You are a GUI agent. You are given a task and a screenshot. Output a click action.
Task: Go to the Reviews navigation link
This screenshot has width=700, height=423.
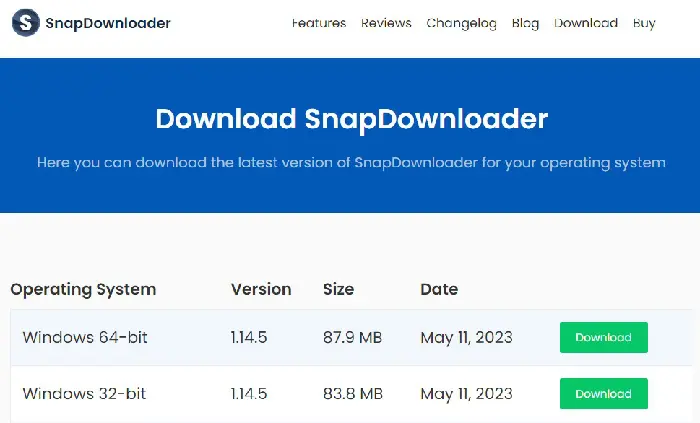click(x=386, y=23)
